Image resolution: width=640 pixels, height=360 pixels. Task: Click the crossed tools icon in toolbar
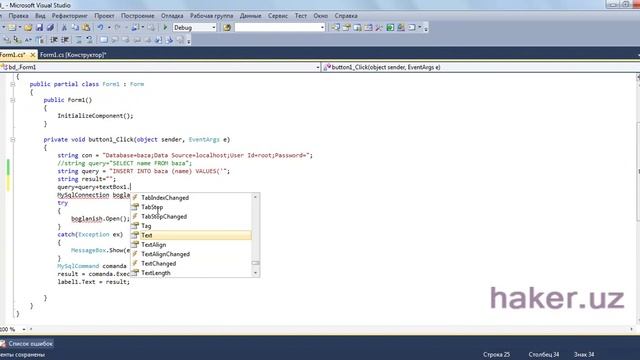379,27
